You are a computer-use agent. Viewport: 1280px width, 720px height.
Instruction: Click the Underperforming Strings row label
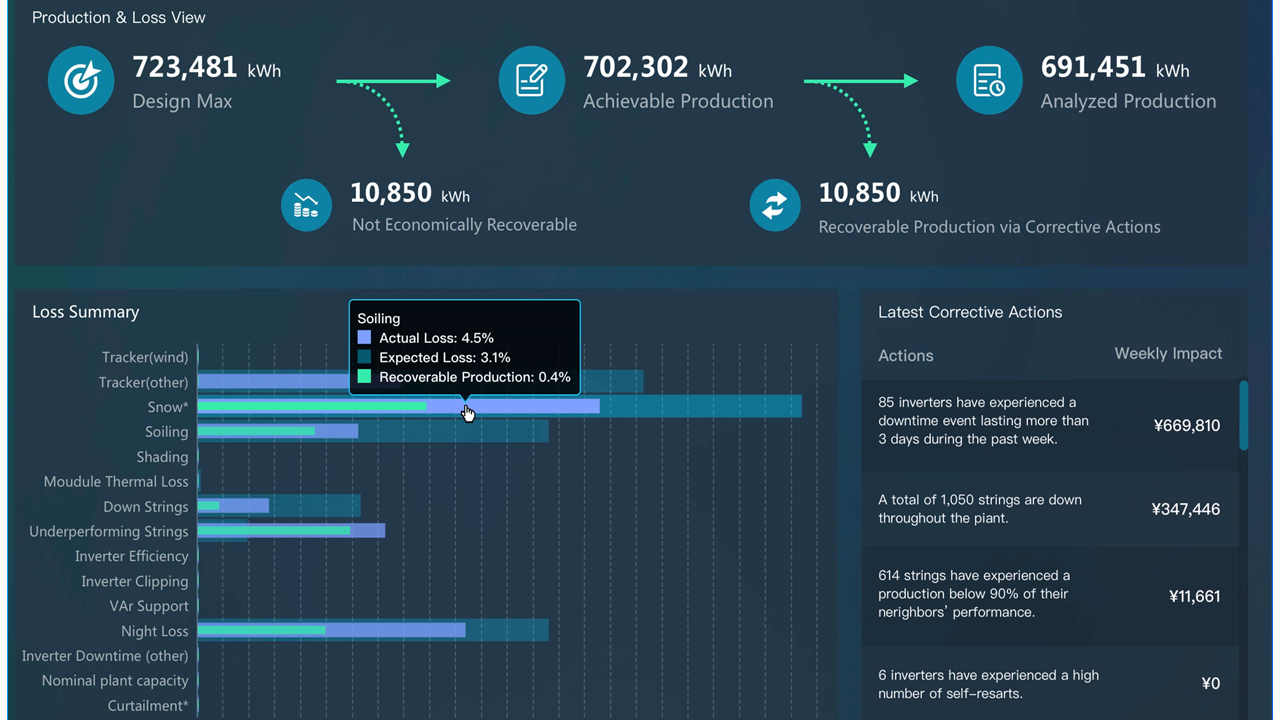(109, 531)
